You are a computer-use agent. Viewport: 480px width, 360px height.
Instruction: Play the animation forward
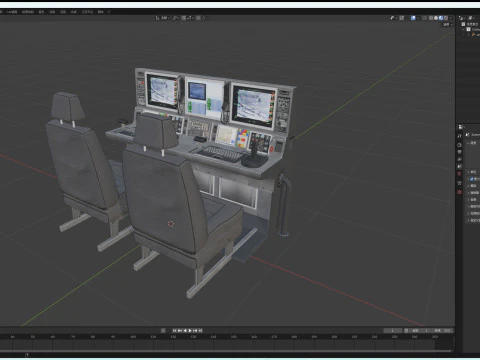190,331
